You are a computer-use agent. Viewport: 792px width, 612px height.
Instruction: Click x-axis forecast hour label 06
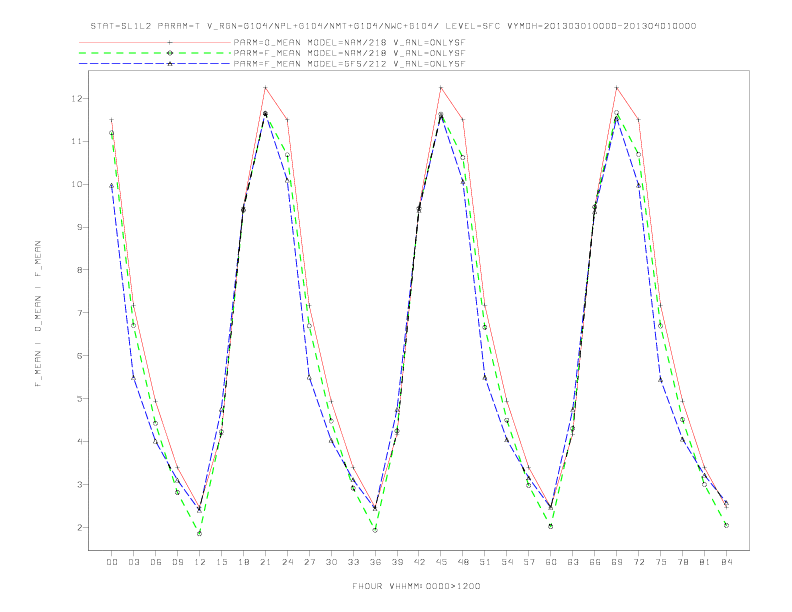tap(156, 562)
